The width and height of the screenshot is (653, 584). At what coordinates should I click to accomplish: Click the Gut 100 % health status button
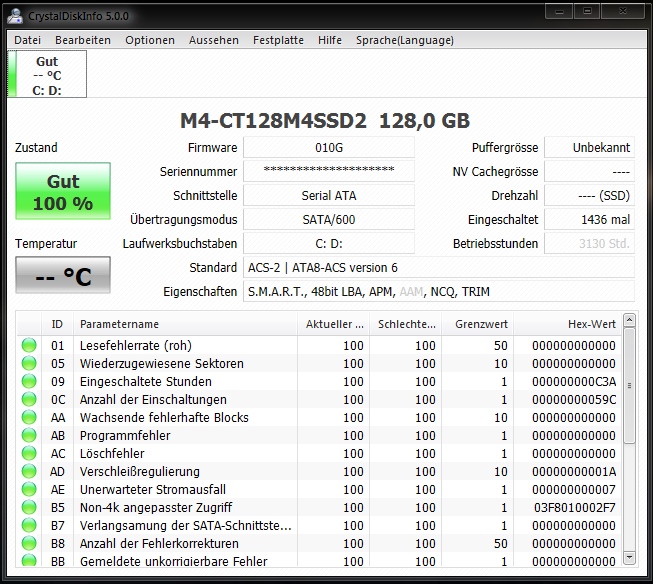point(63,191)
